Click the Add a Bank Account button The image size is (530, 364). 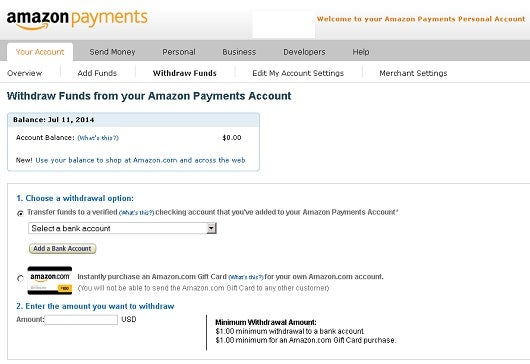pyautogui.click(x=63, y=249)
